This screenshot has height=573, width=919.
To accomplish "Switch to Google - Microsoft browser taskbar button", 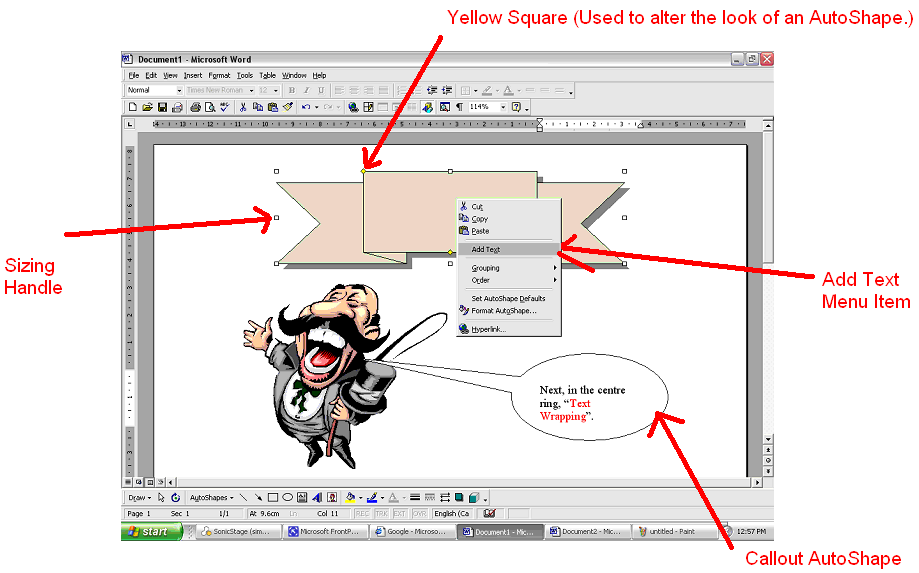I will tap(412, 531).
